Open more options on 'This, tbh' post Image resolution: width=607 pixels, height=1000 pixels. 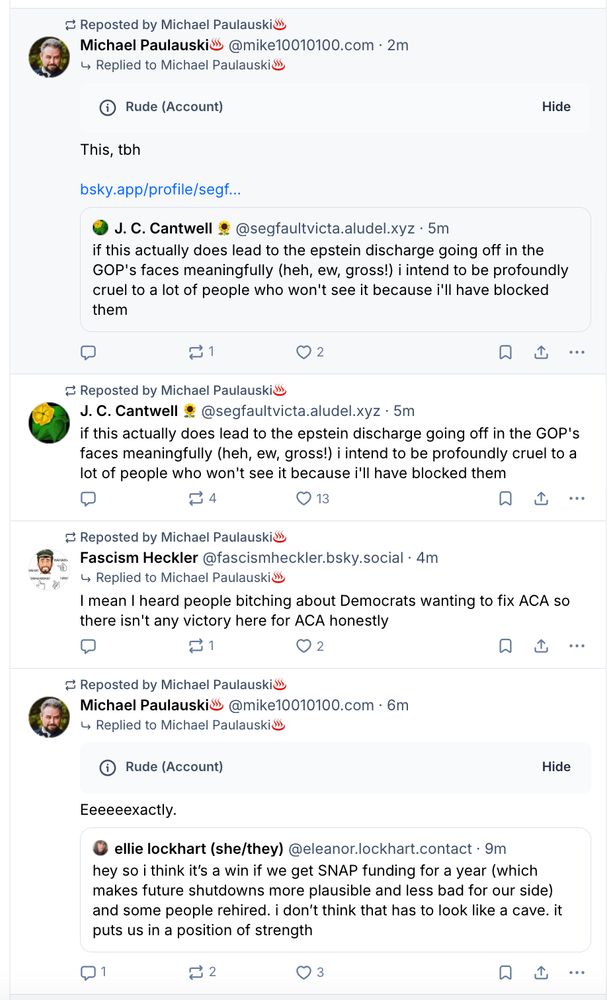tap(576, 352)
